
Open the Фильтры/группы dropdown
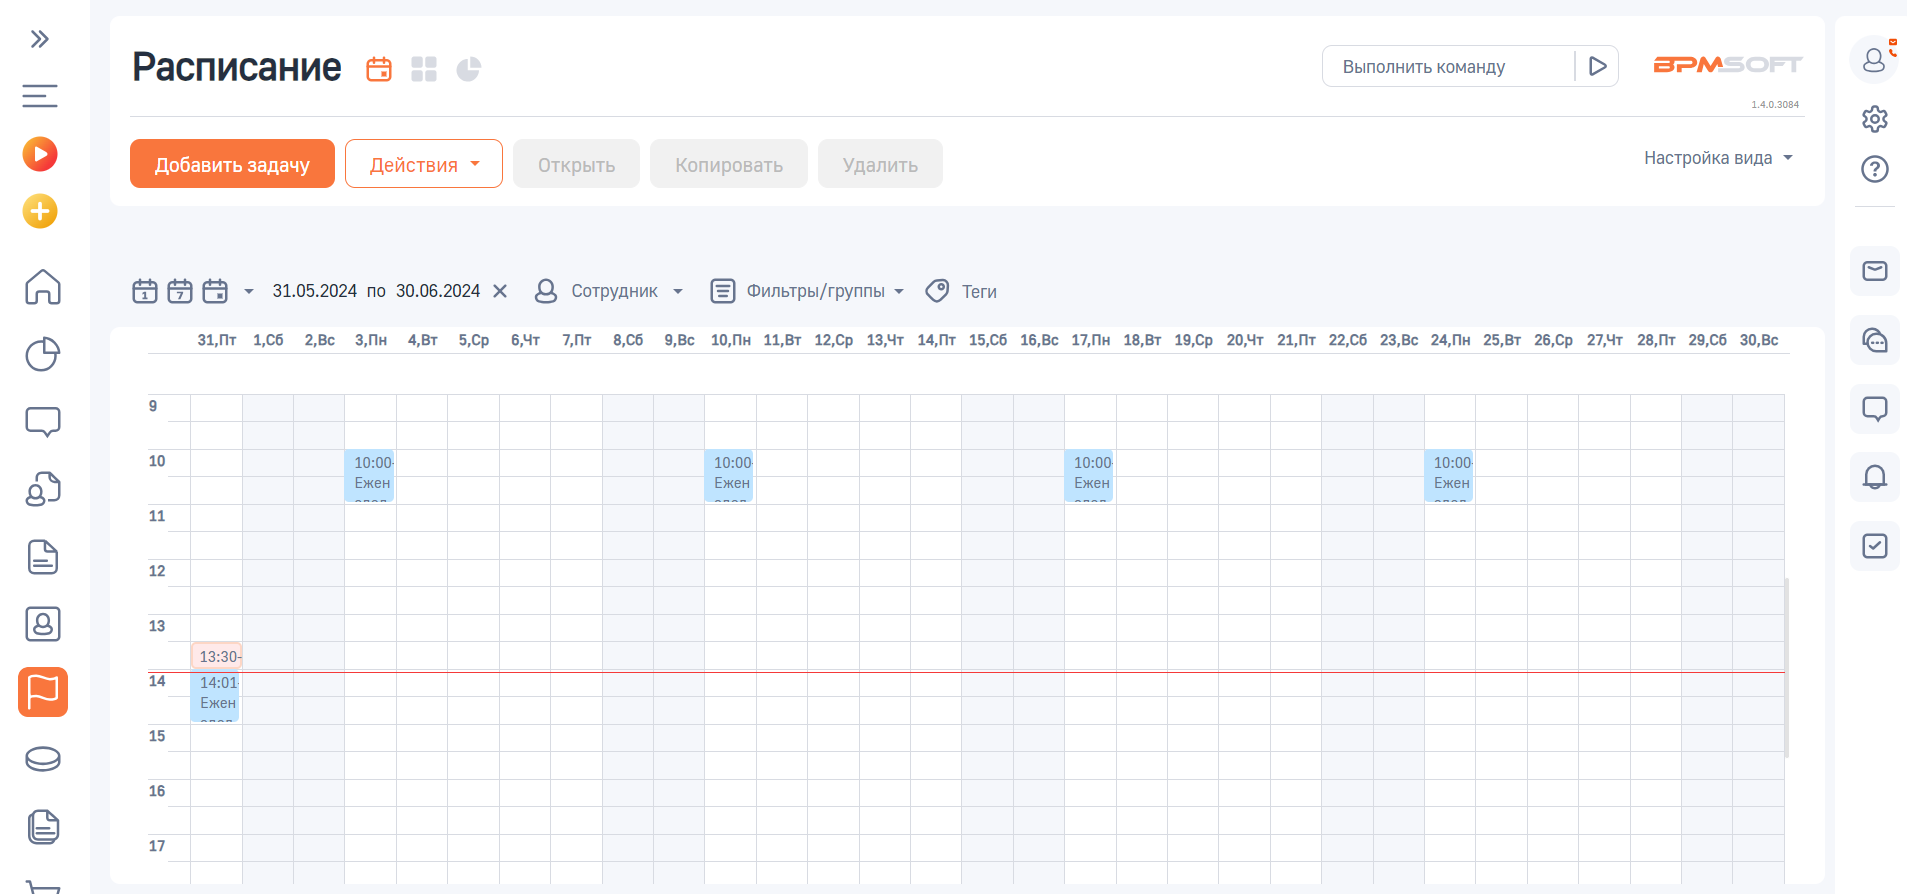click(x=807, y=291)
